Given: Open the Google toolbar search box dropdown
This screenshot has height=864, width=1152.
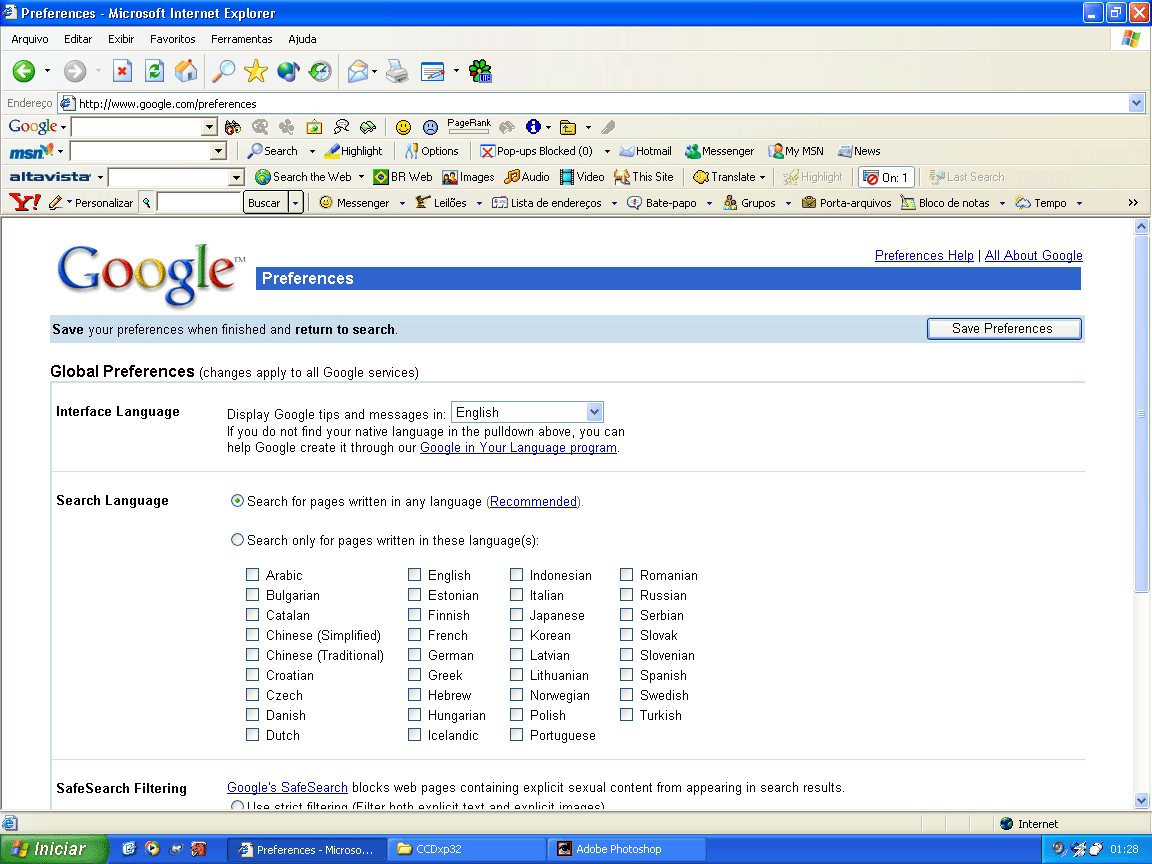Looking at the screenshot, I should pos(209,127).
